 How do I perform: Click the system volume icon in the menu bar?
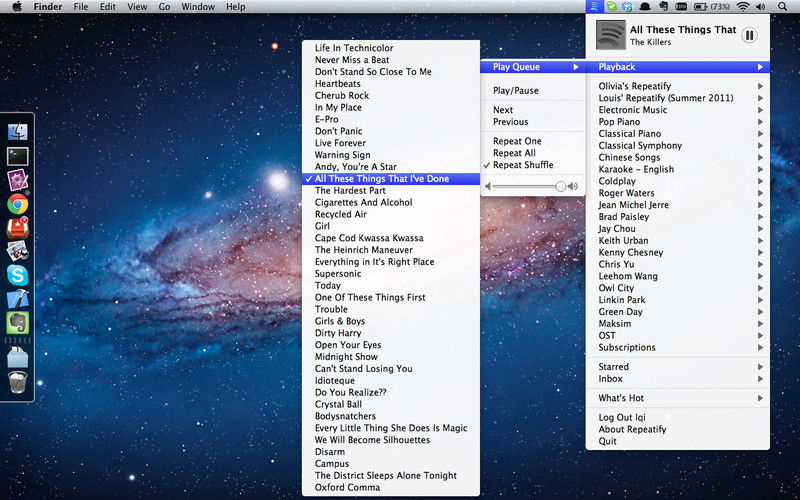(x=761, y=7)
